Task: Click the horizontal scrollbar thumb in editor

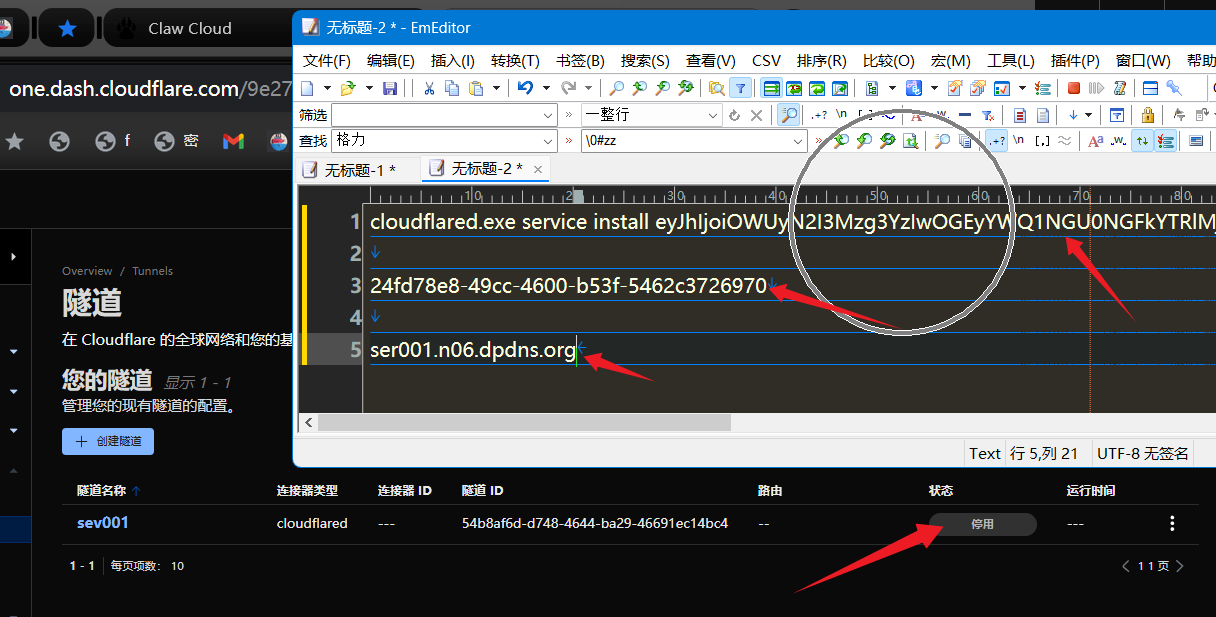Action: click(524, 423)
